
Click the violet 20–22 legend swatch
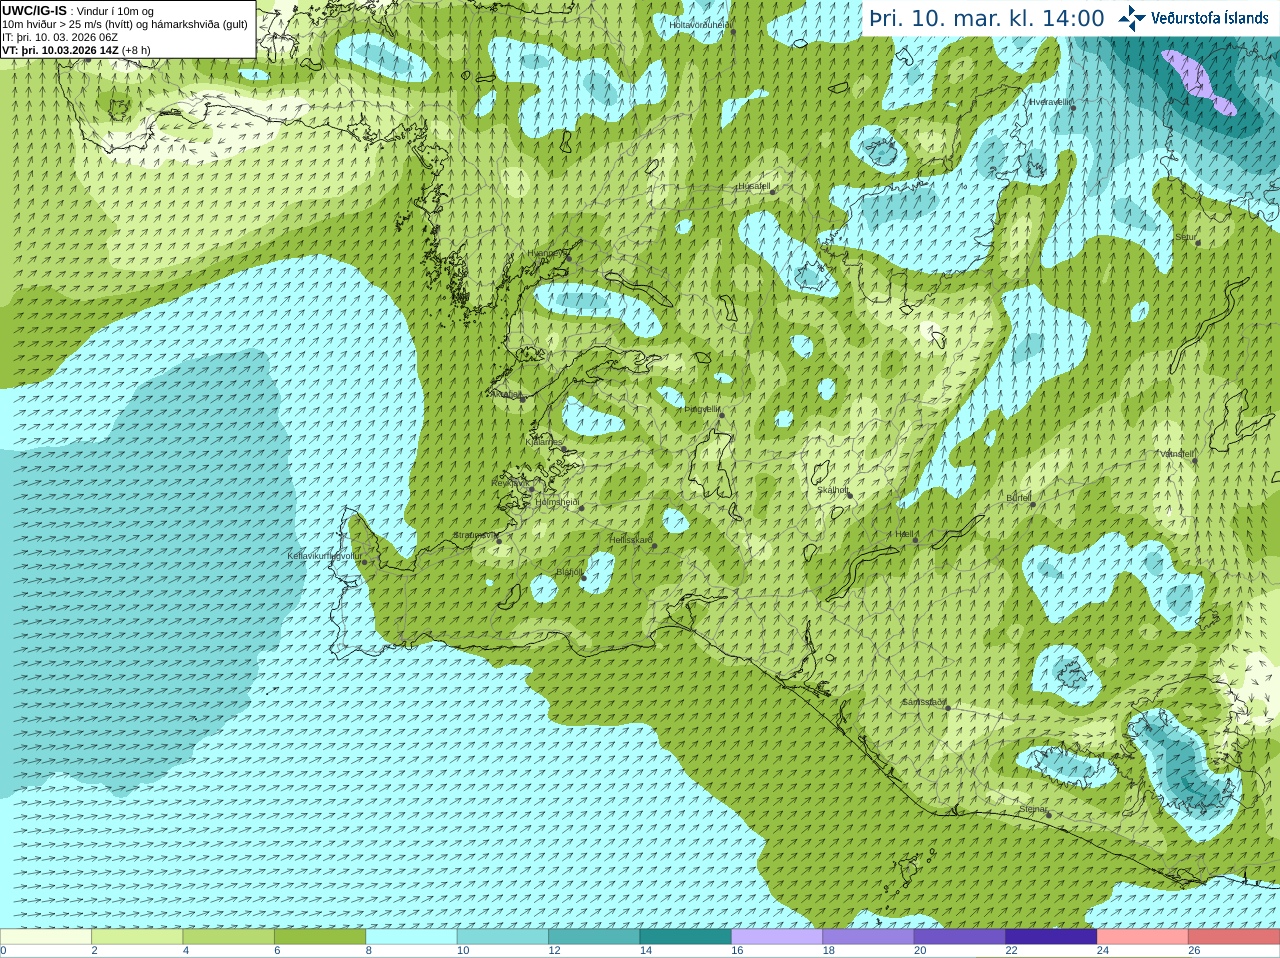pos(960,937)
